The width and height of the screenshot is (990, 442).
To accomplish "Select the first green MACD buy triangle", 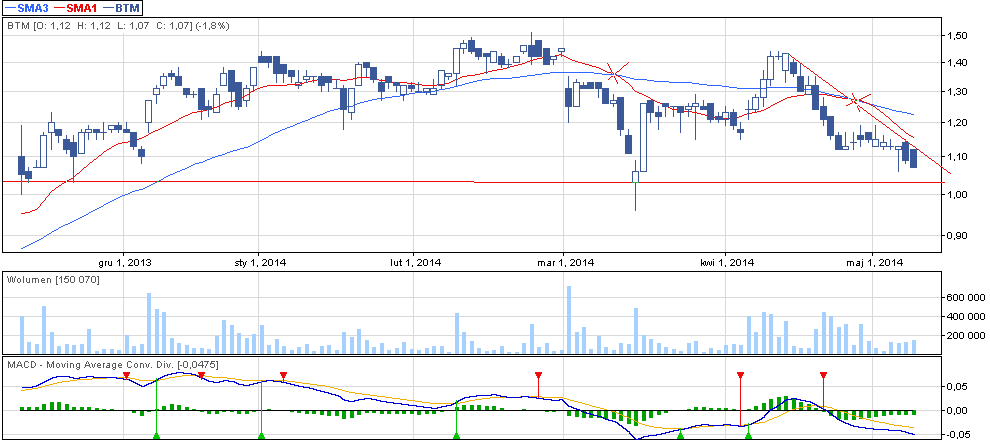I will [157, 435].
